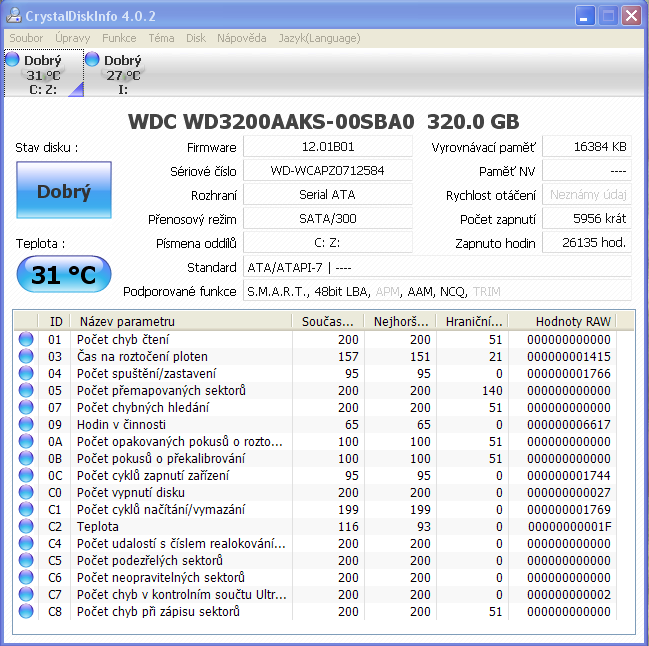Select the C: Z: disk status orb
Image resolution: width=649 pixels, height=646 pixels.
point(13,60)
